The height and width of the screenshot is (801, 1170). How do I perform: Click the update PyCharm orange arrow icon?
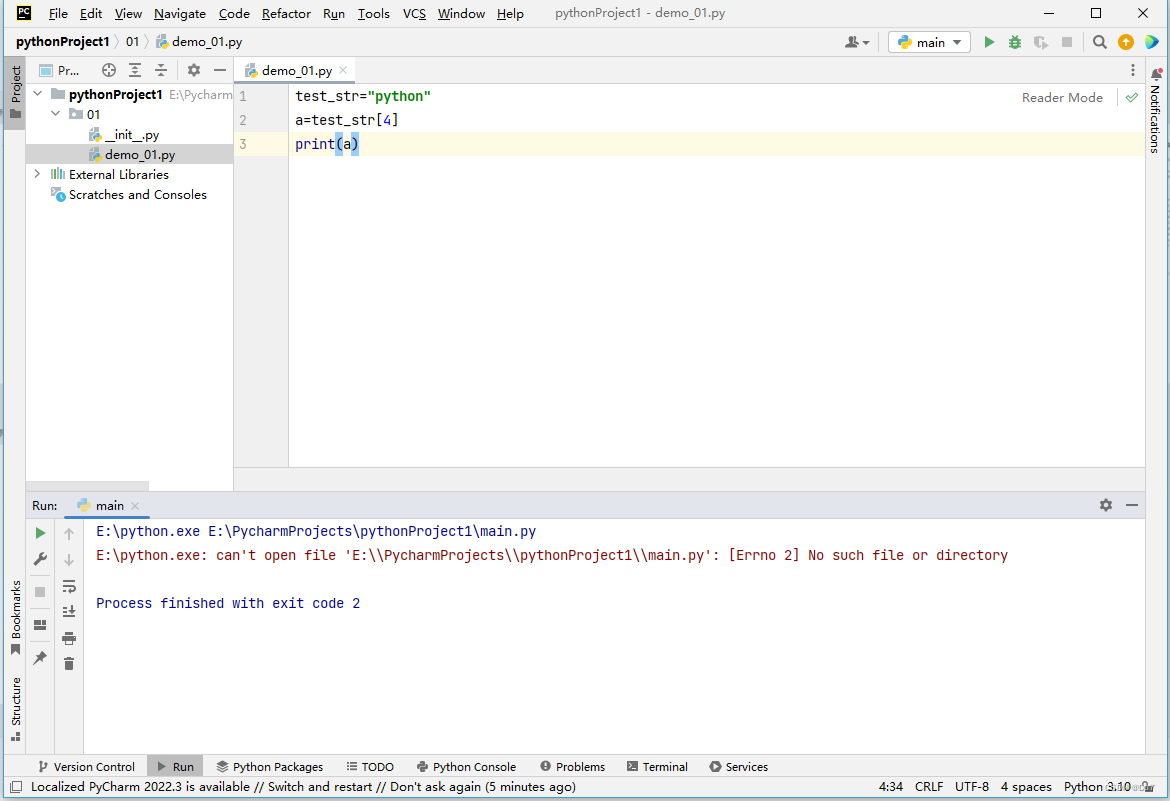[x=1126, y=42]
